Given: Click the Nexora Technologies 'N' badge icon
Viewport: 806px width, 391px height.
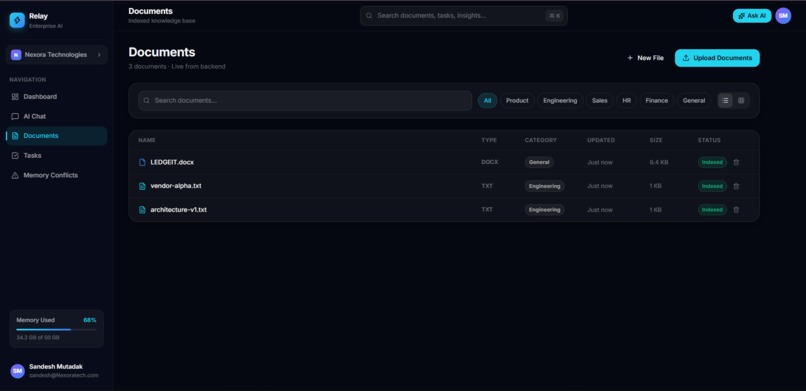Looking at the screenshot, I should tap(16, 55).
